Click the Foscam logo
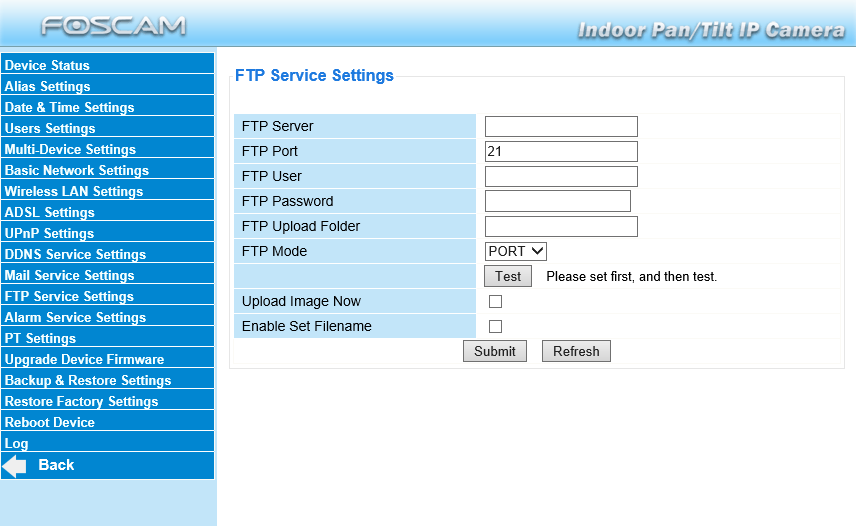The height and width of the screenshot is (526, 856). pyautogui.click(x=113, y=26)
